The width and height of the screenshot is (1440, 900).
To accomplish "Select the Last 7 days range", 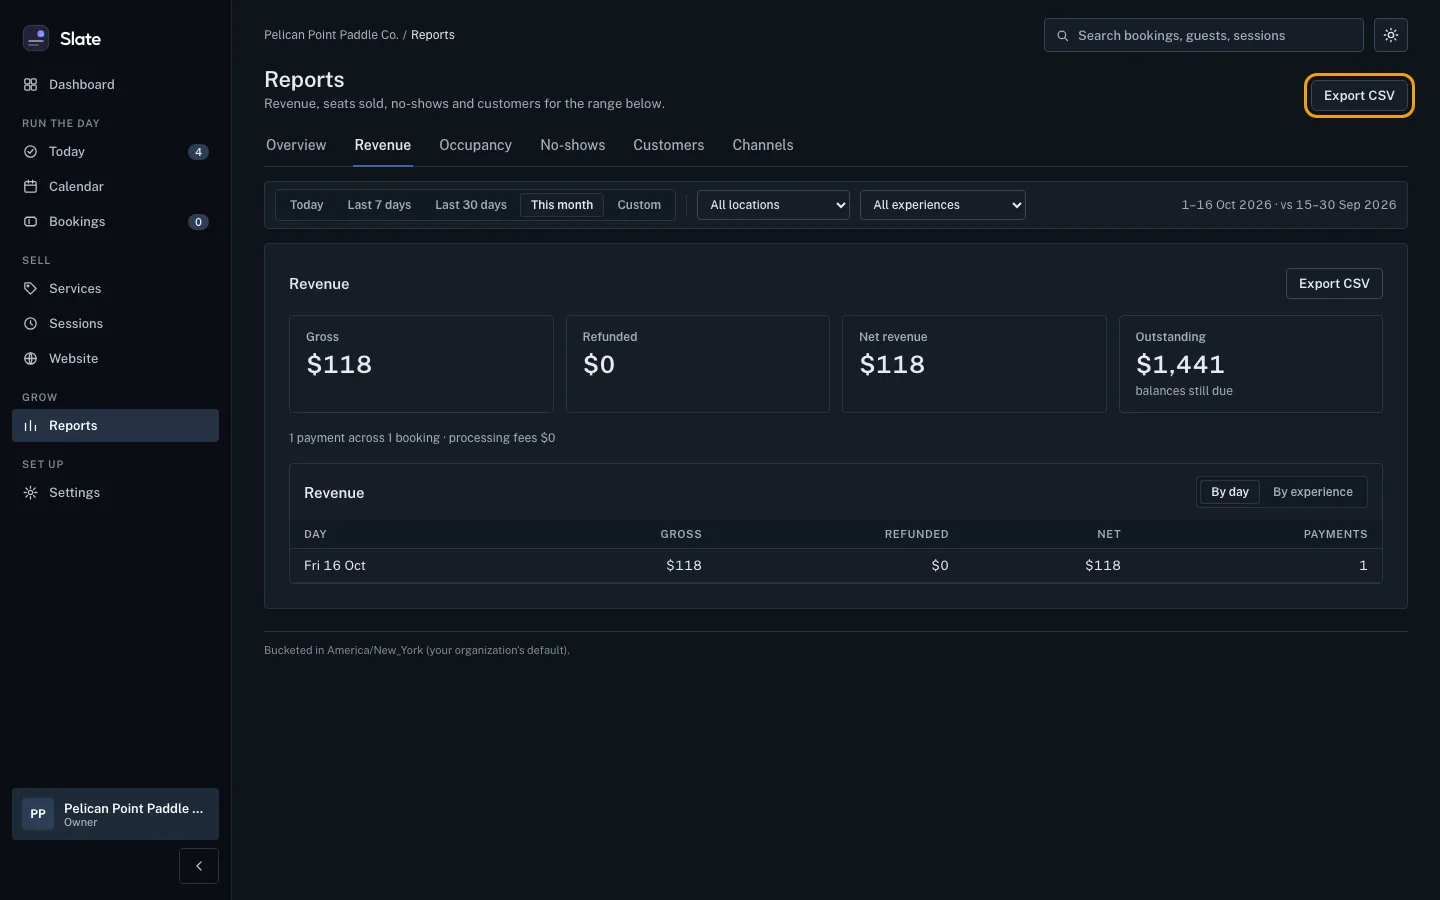I will 379,205.
